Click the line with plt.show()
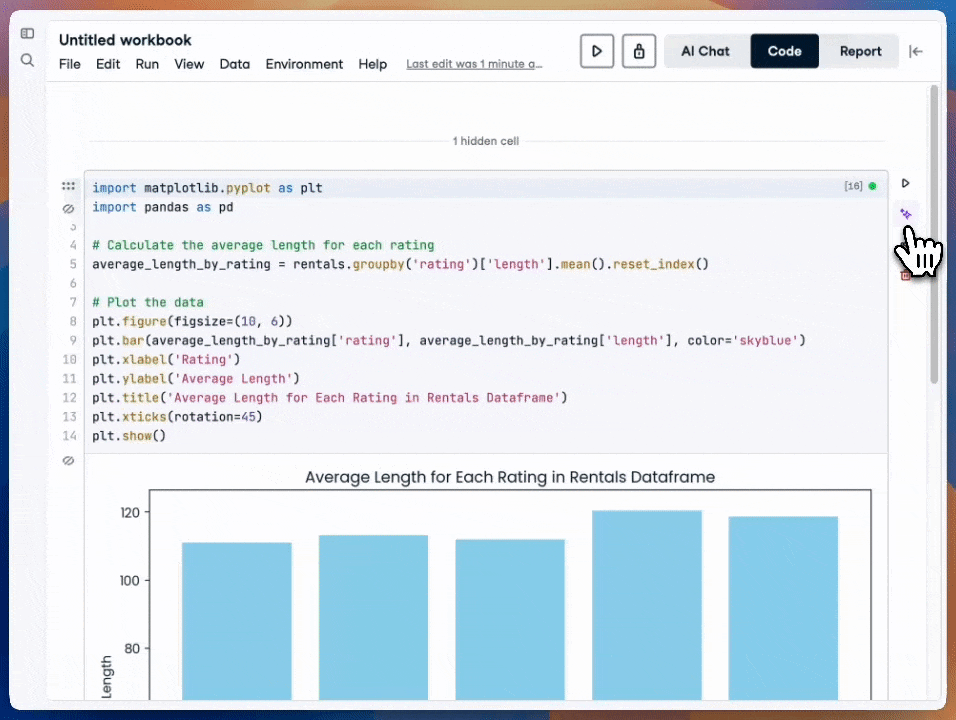The image size is (956, 720). coord(129,436)
